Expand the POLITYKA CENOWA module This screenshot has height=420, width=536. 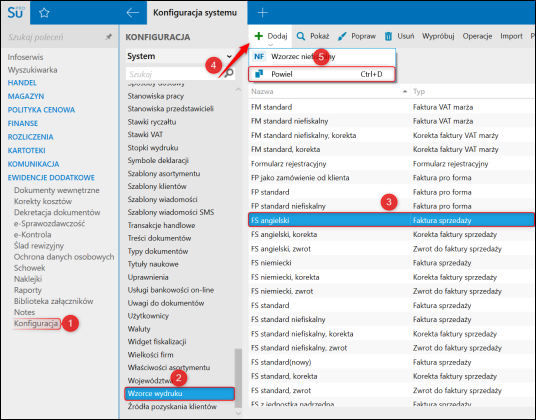pos(41,110)
